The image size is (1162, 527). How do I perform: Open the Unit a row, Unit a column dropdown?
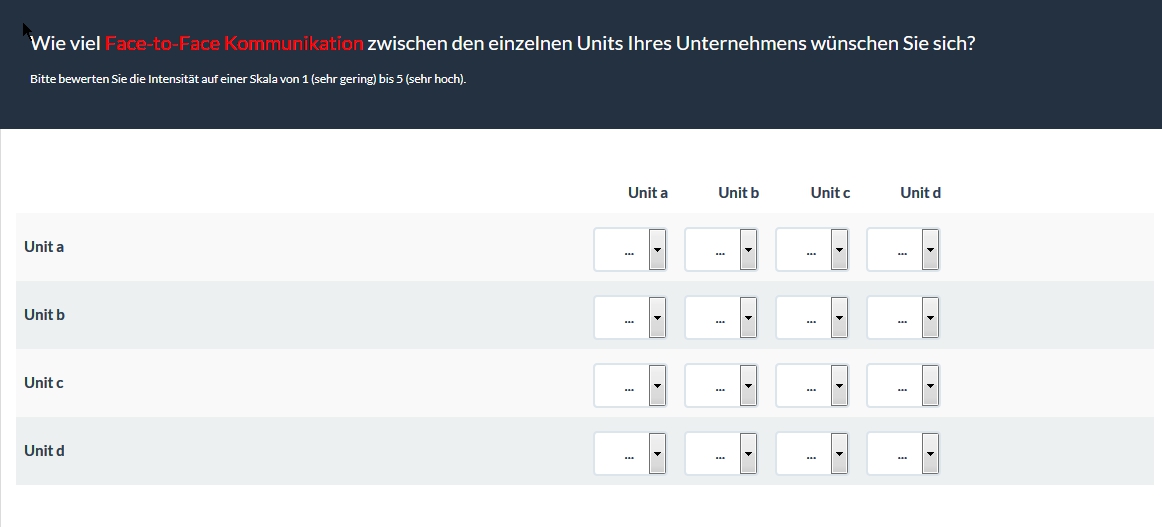[630, 250]
